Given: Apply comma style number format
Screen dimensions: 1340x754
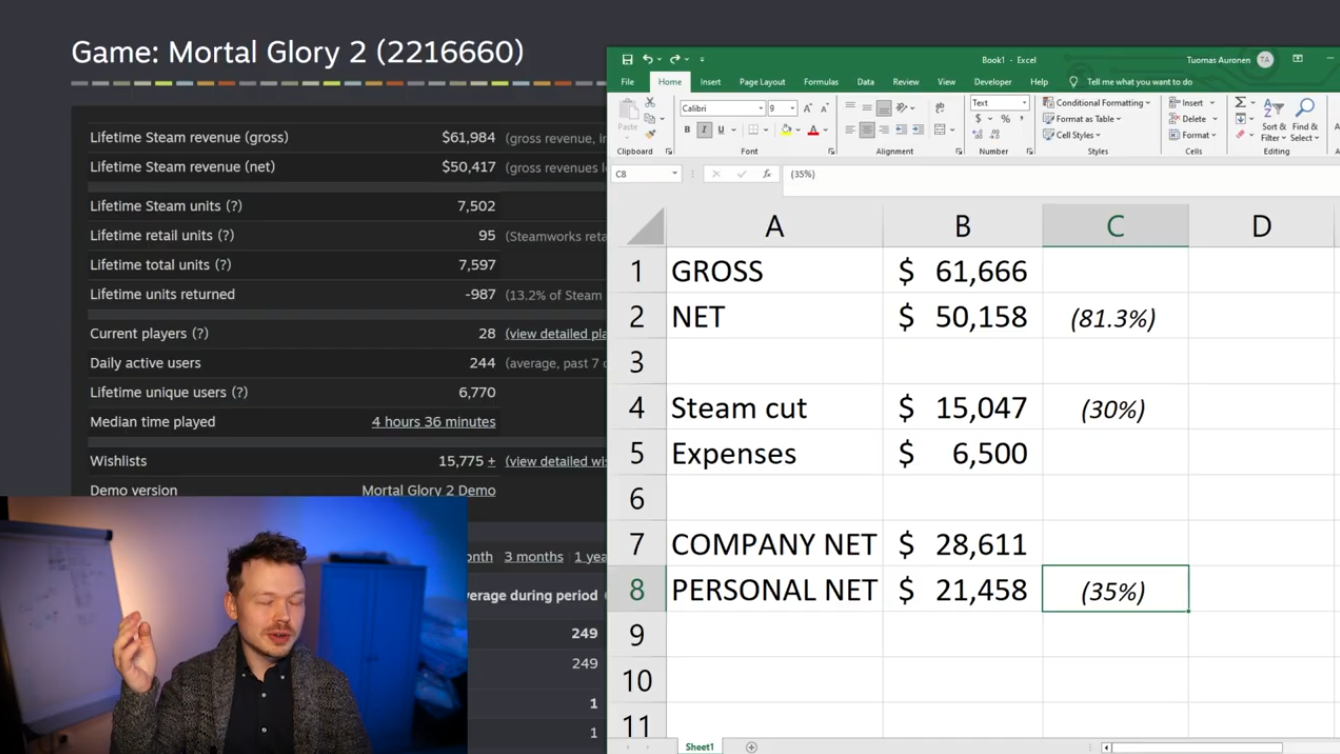Looking at the screenshot, I should click(x=1021, y=119).
